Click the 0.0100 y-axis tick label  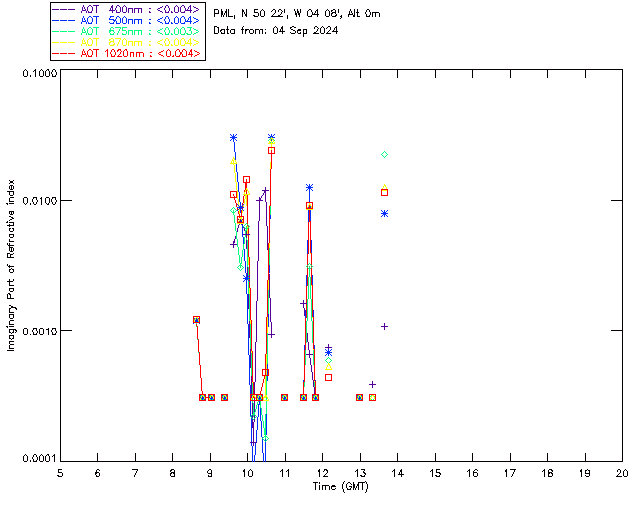click(x=39, y=201)
